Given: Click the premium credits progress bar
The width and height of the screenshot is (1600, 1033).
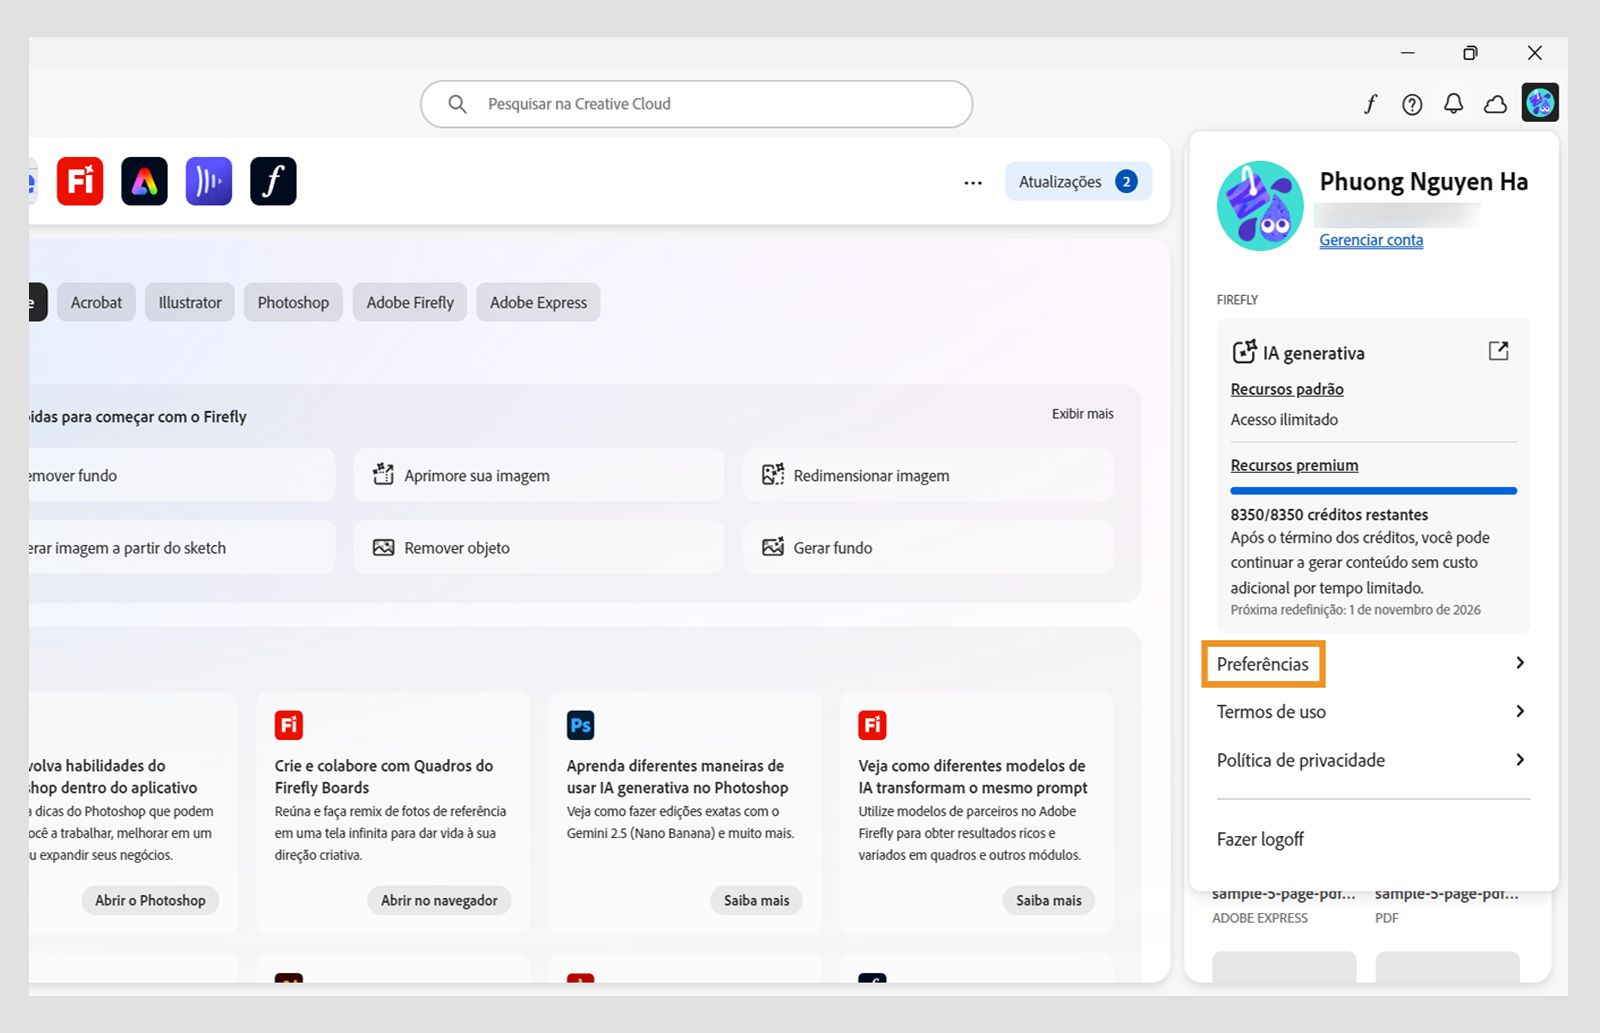Looking at the screenshot, I should pyautogui.click(x=1373, y=491).
